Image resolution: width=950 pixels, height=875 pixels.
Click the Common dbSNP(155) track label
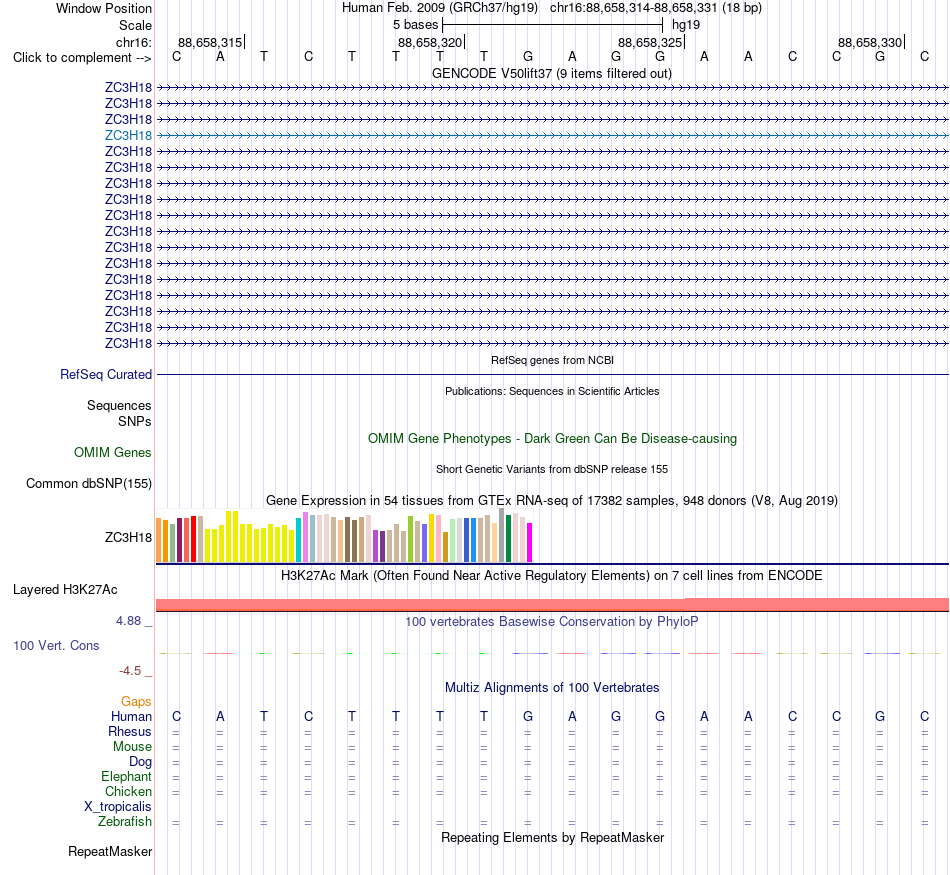(88, 484)
